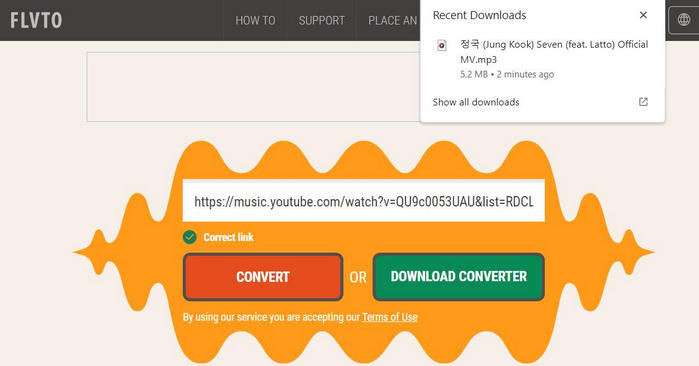Viewport: 699px width, 366px height.
Task: Open the HOW TO menu item
Action: pyautogui.click(x=255, y=21)
